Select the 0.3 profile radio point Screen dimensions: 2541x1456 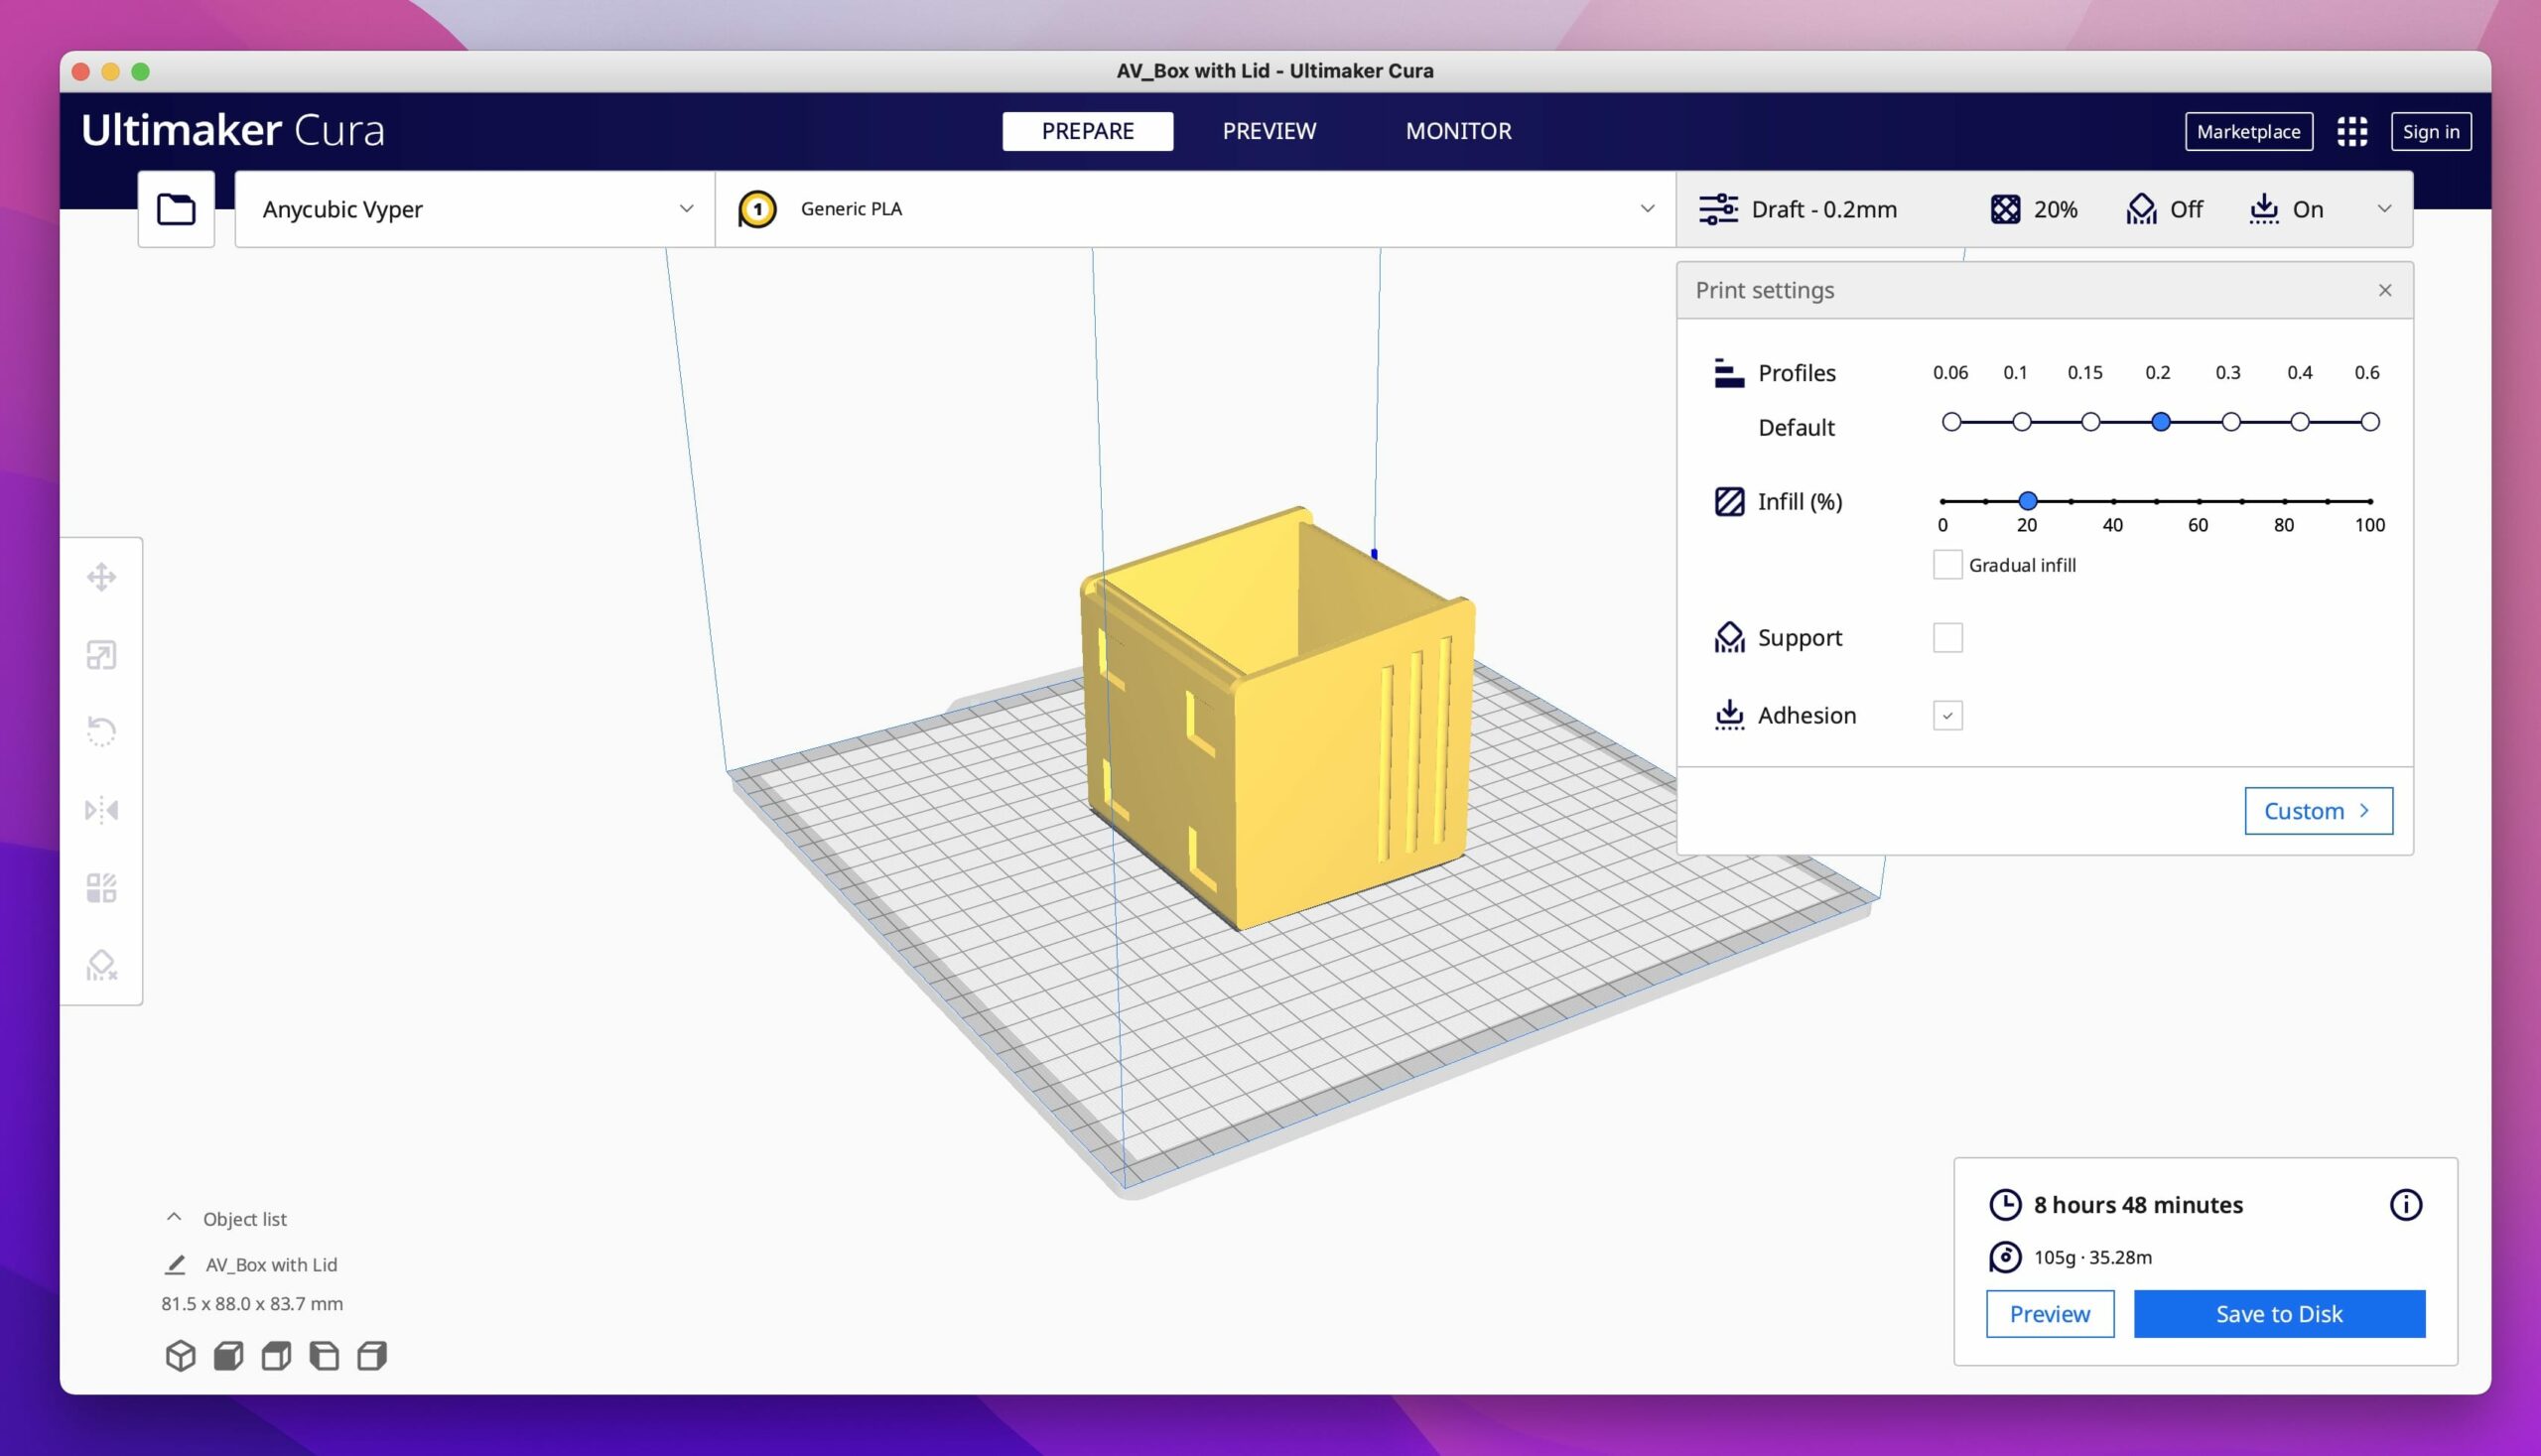click(x=2230, y=422)
